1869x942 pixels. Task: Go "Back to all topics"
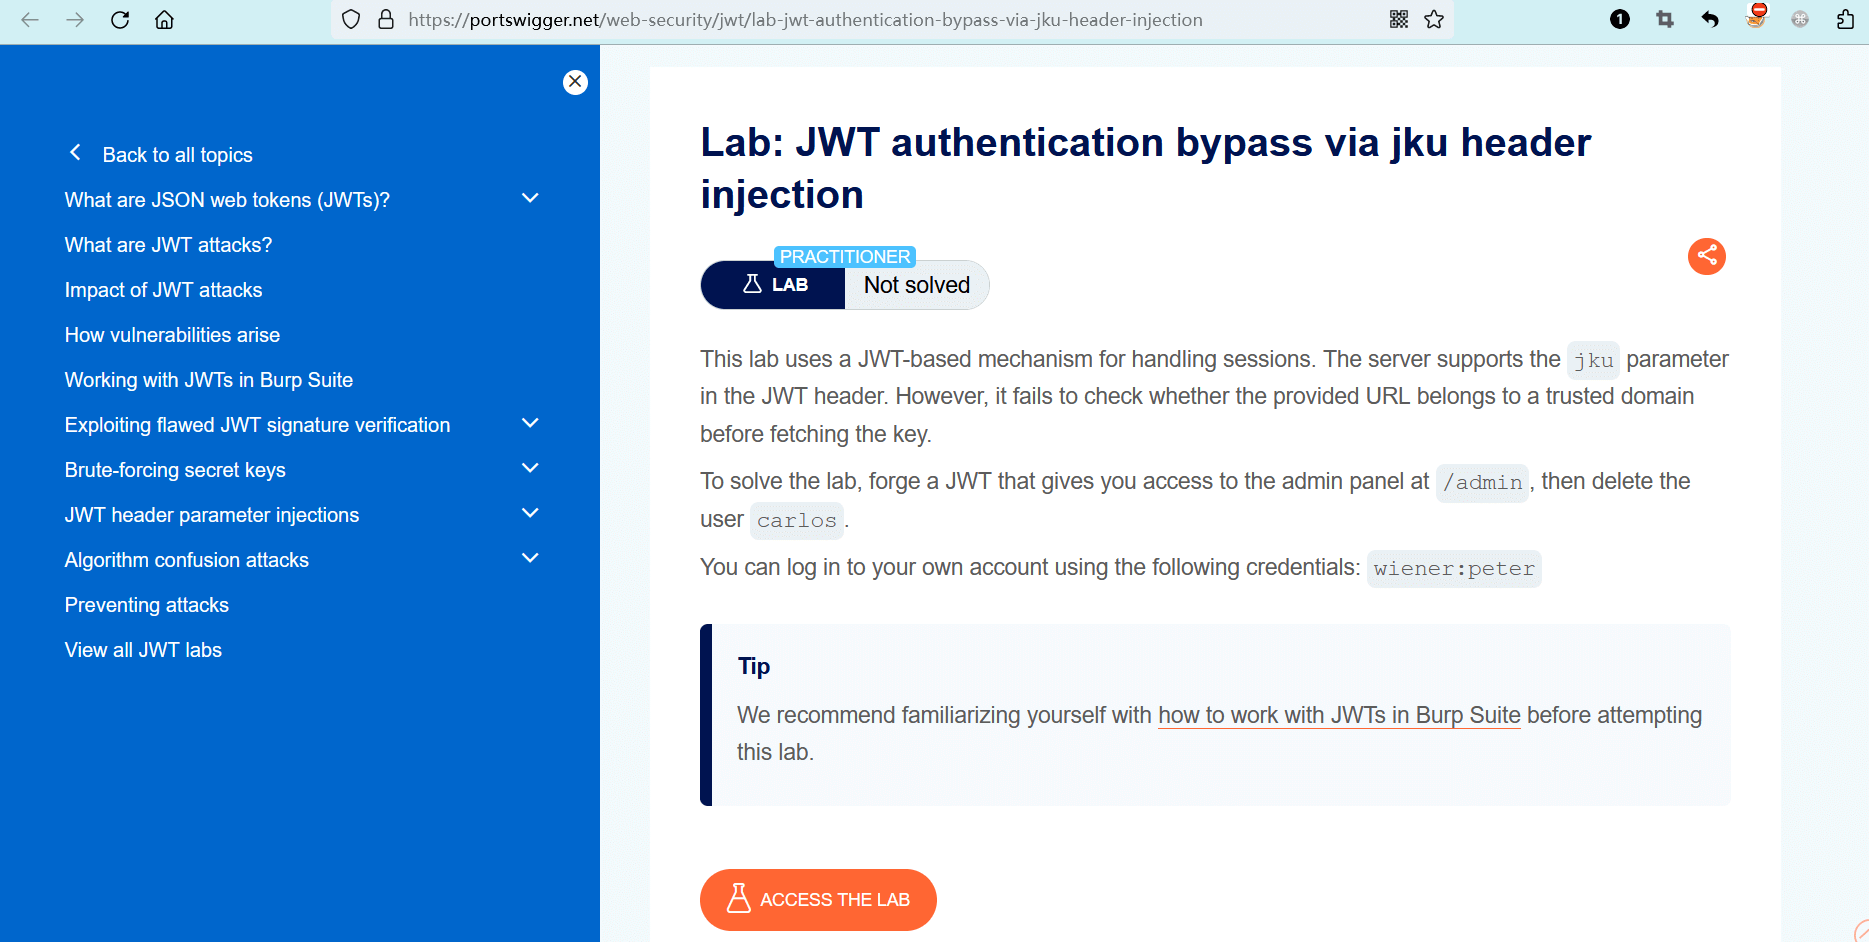click(176, 155)
